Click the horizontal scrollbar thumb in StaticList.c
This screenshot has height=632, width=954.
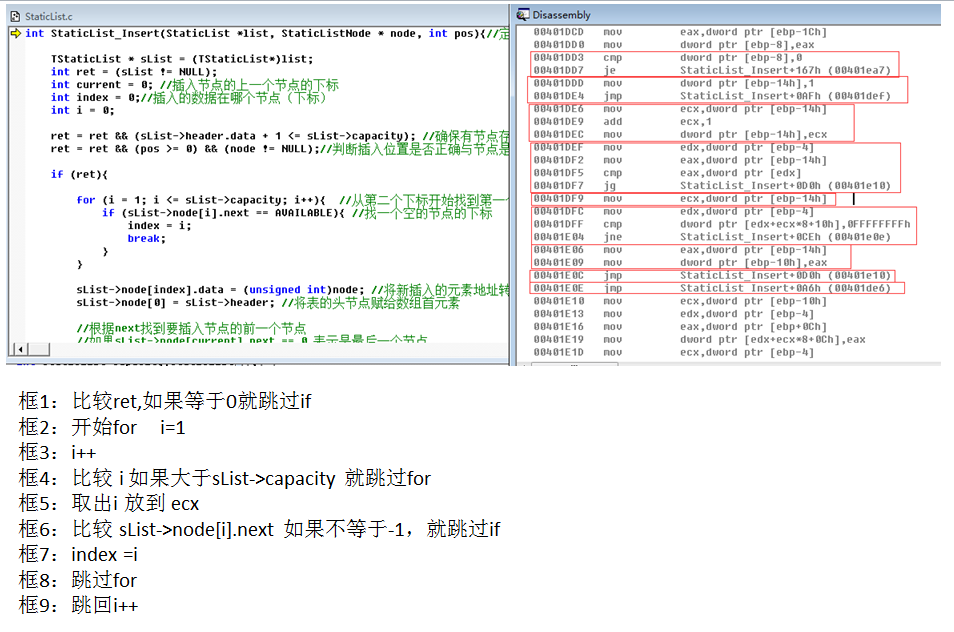pos(39,349)
